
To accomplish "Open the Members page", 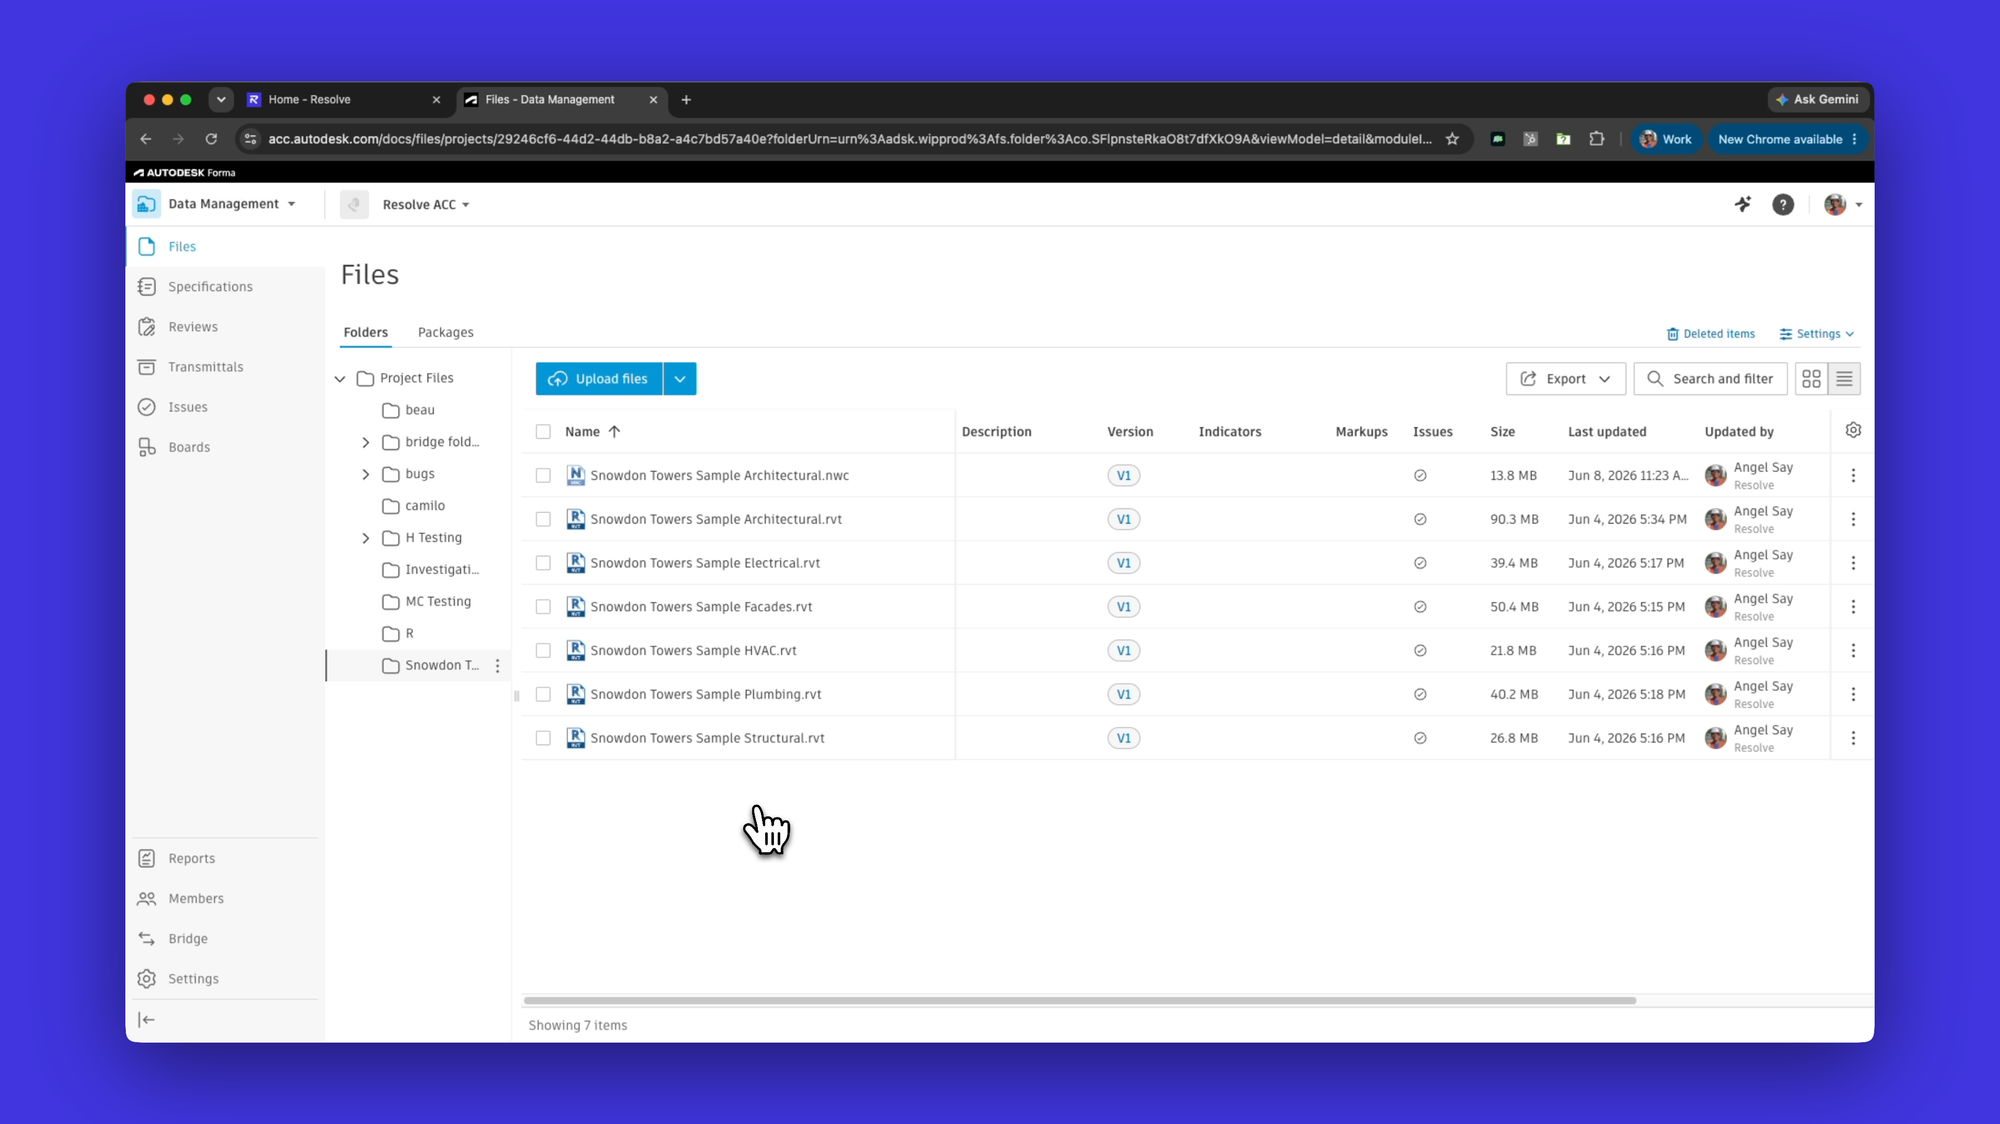I will tap(195, 898).
